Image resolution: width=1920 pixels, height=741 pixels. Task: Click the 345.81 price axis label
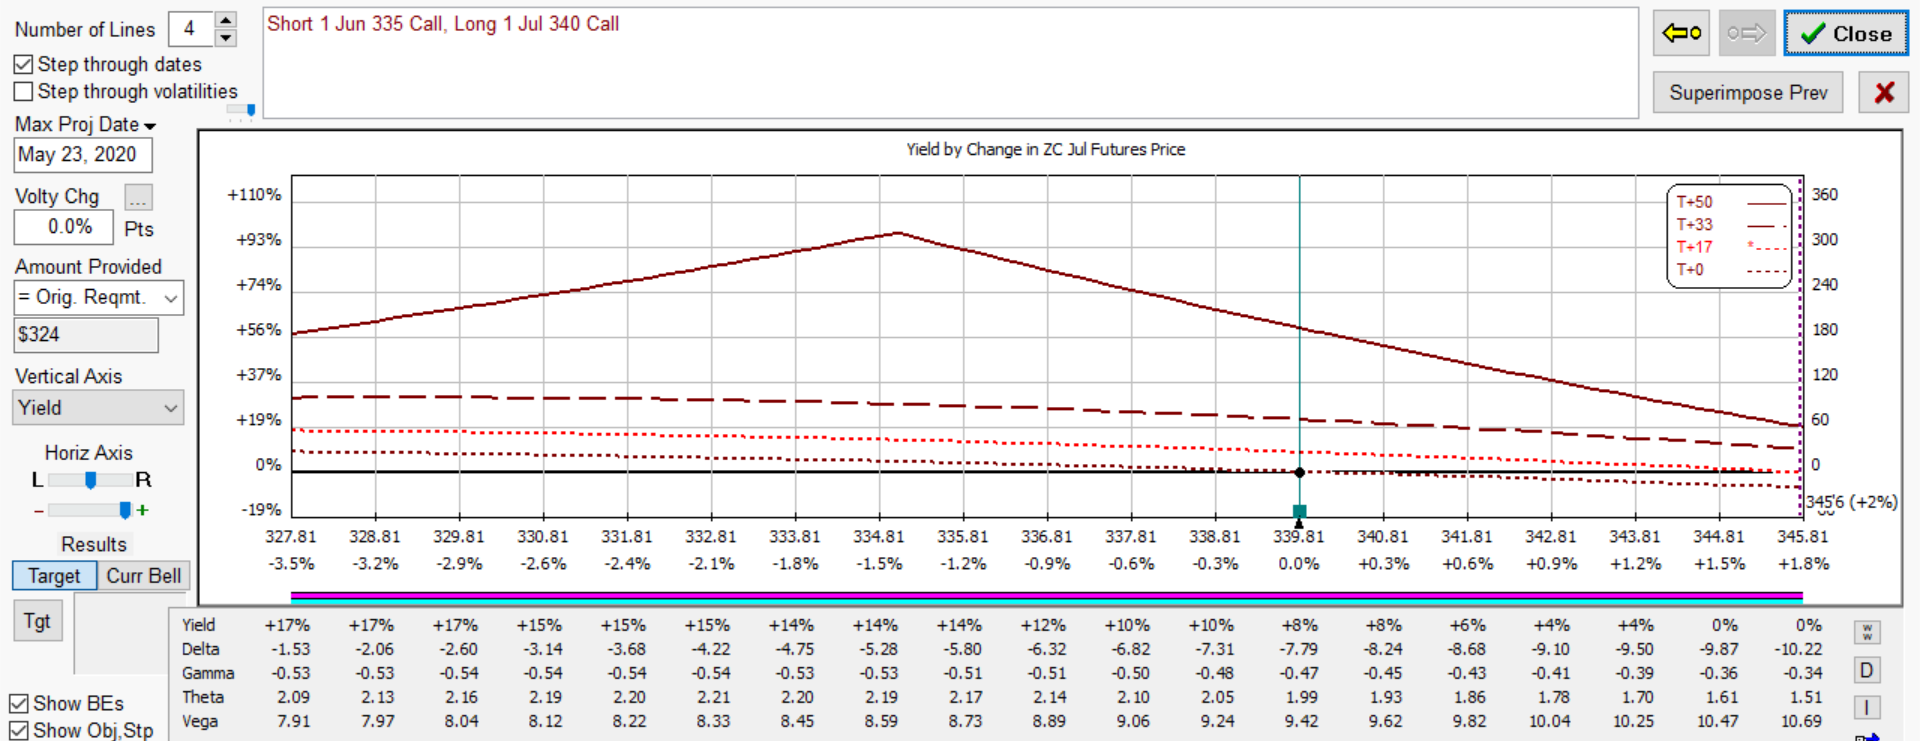[1802, 537]
